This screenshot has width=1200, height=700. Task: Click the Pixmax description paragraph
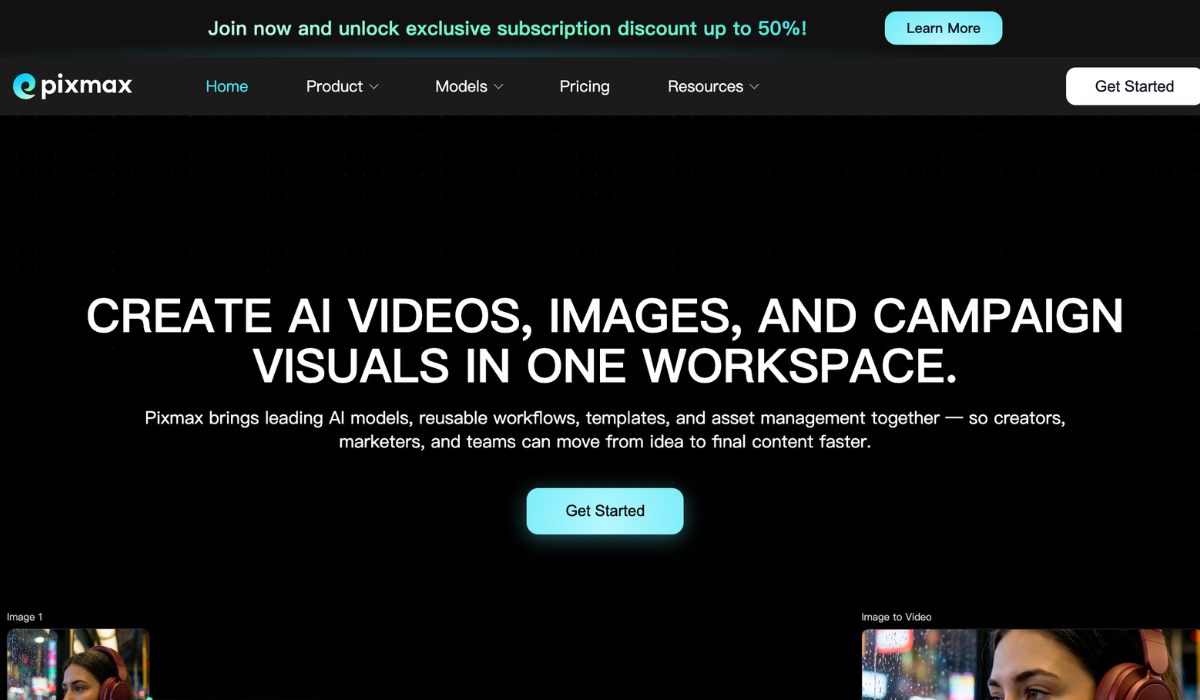605,429
